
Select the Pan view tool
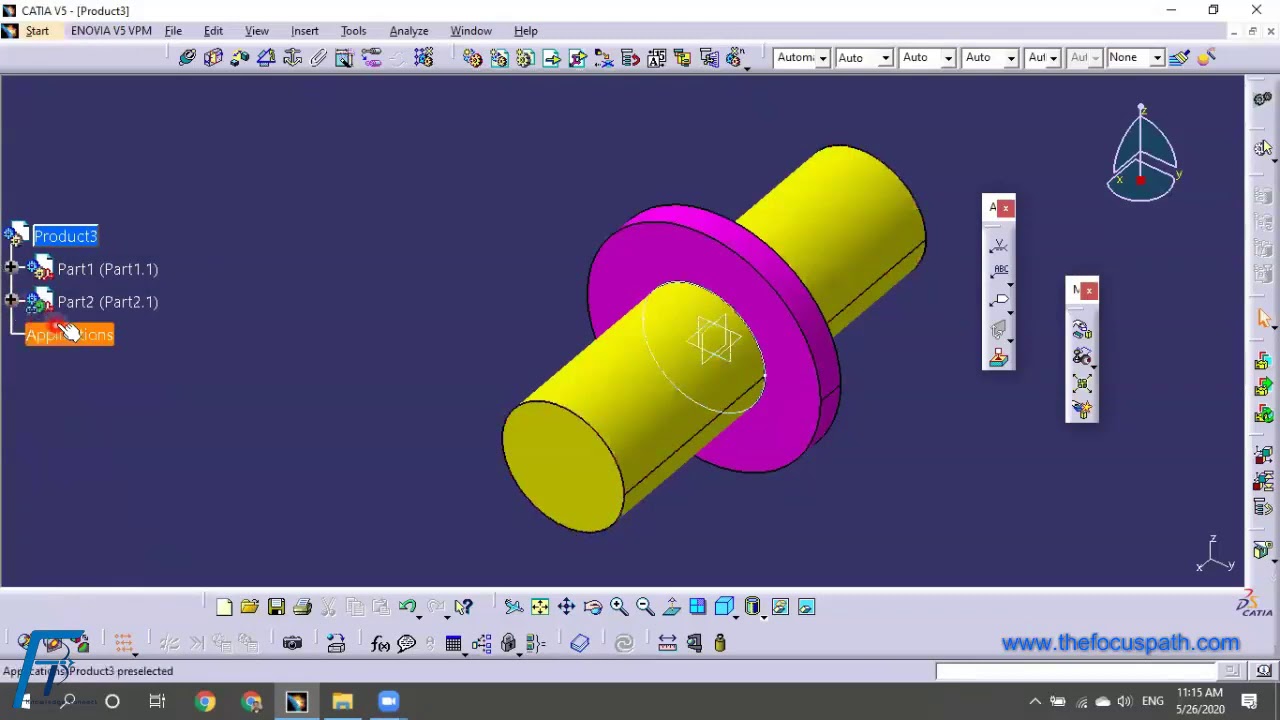pos(566,607)
